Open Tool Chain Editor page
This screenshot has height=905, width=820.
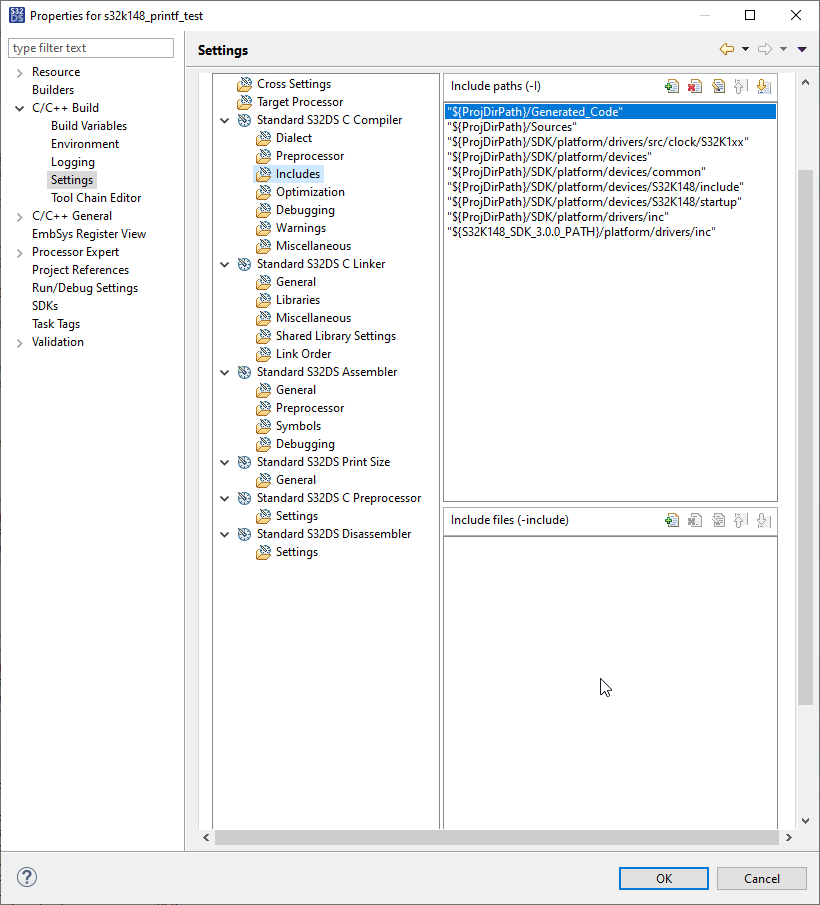coord(96,198)
